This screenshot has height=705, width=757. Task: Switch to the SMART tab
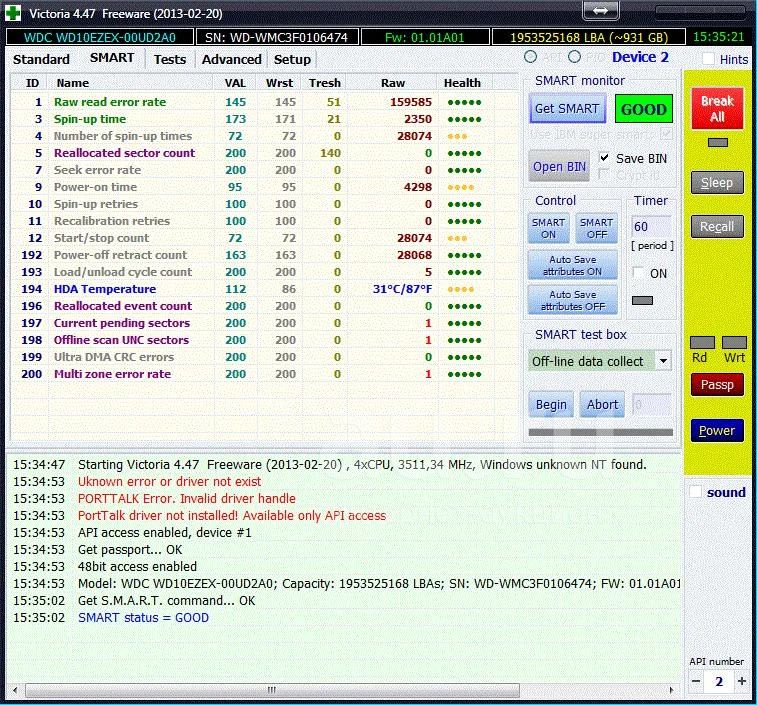tap(112, 58)
